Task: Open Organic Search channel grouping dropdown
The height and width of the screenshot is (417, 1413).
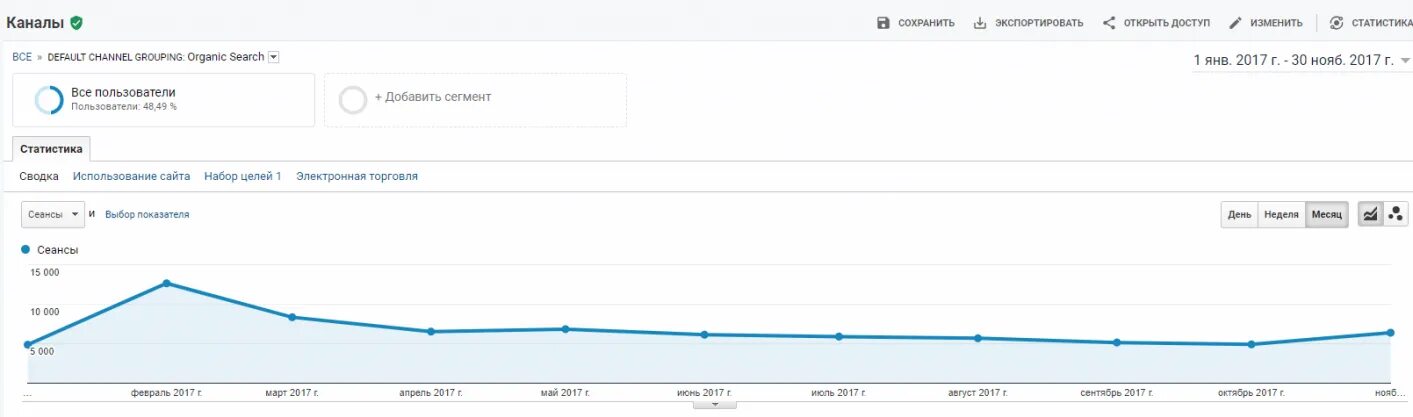Action: click(x=274, y=57)
